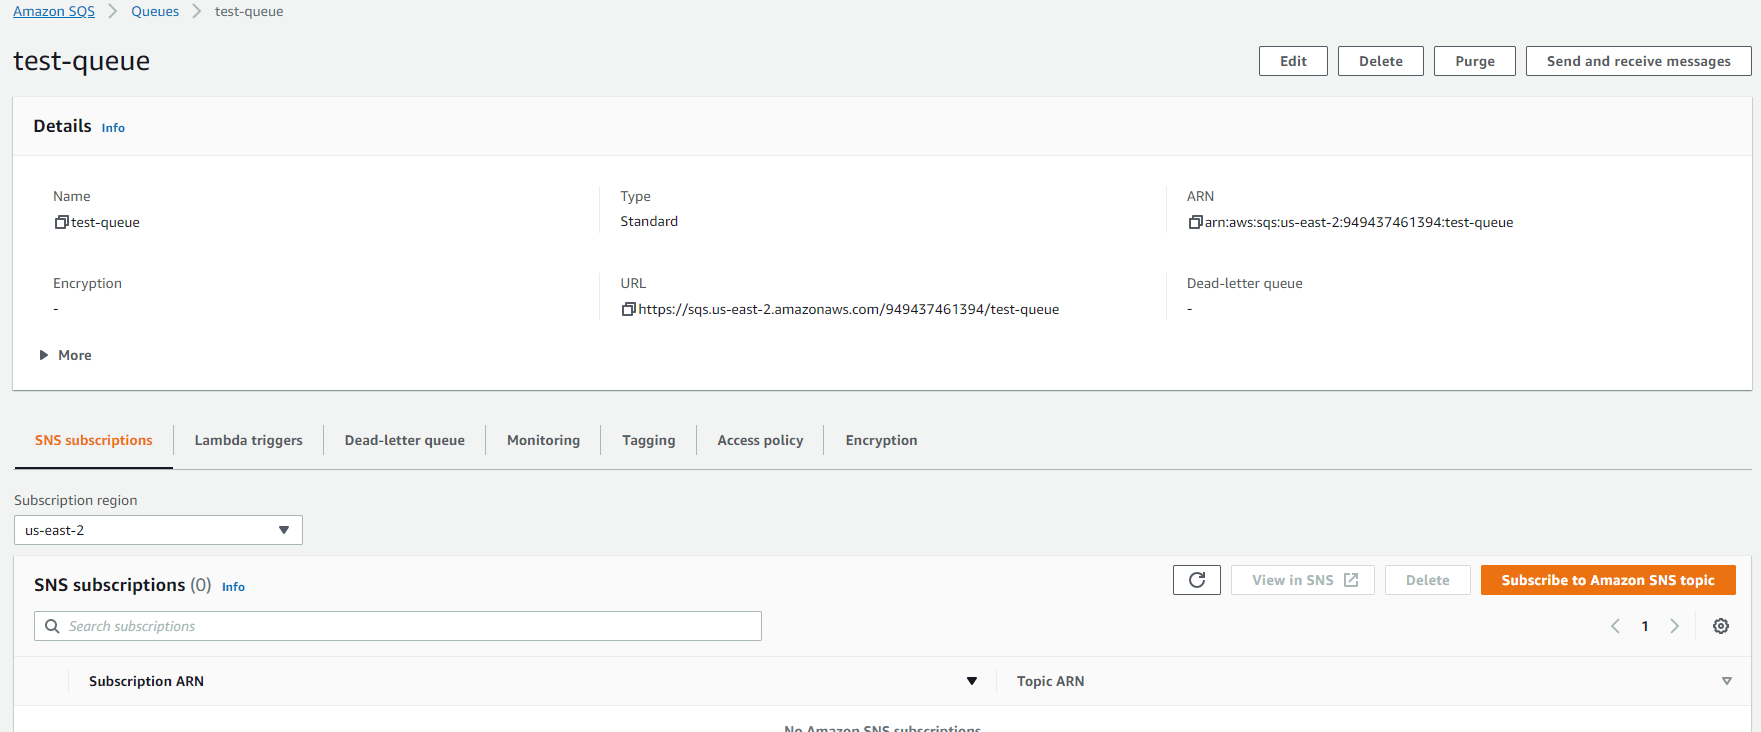Open the Encryption tab
The width and height of the screenshot is (1761, 732).
click(881, 440)
